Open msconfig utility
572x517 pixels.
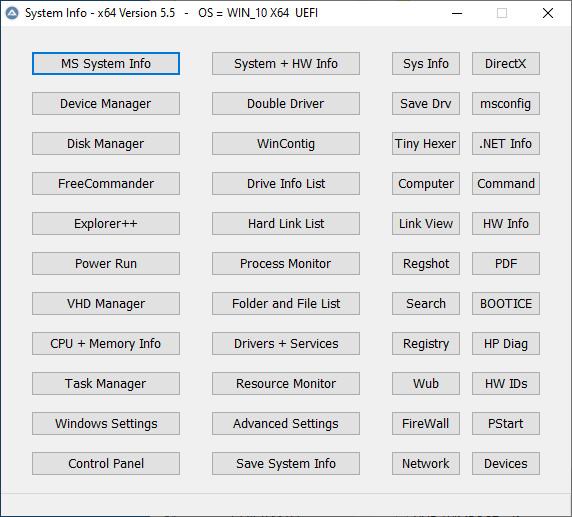(506, 104)
